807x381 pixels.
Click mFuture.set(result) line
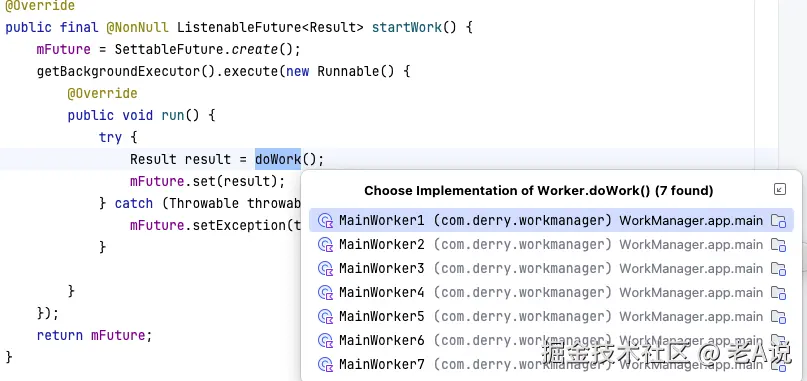pyautogui.click(x=207, y=182)
